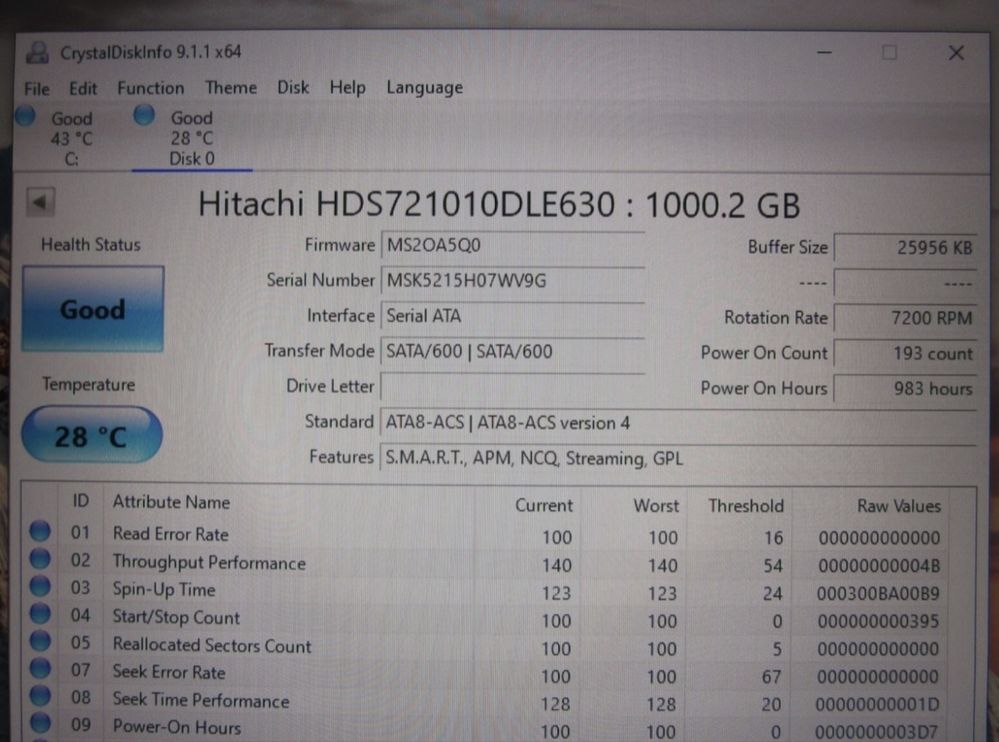Click status dot of Seek Time Performance row
999x742 pixels.
tap(40, 696)
